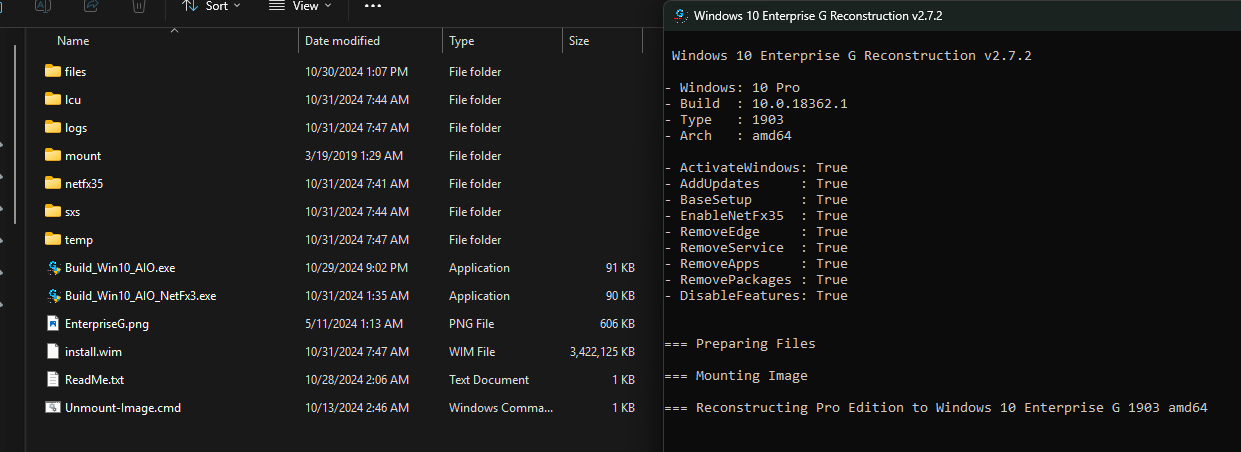Click the files folder icon
1241x452 pixels.
tap(53, 72)
